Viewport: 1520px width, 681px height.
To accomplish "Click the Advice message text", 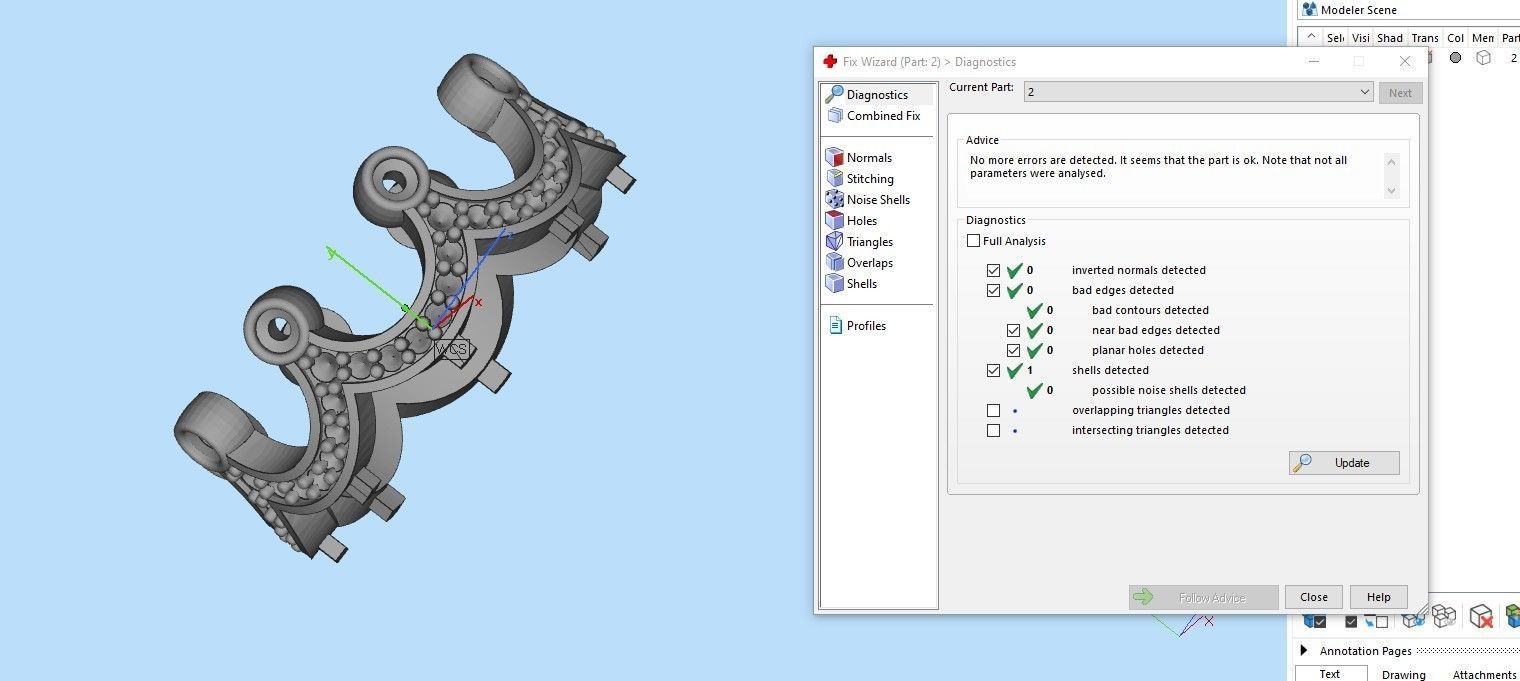I will point(1158,167).
